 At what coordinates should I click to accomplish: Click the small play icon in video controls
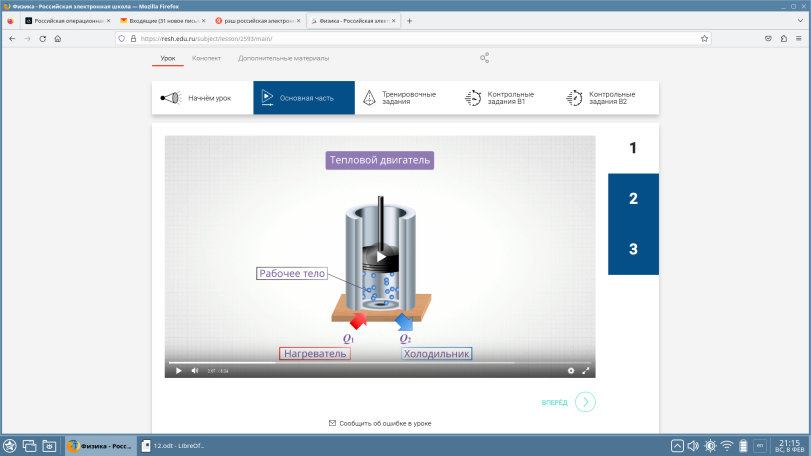click(179, 370)
